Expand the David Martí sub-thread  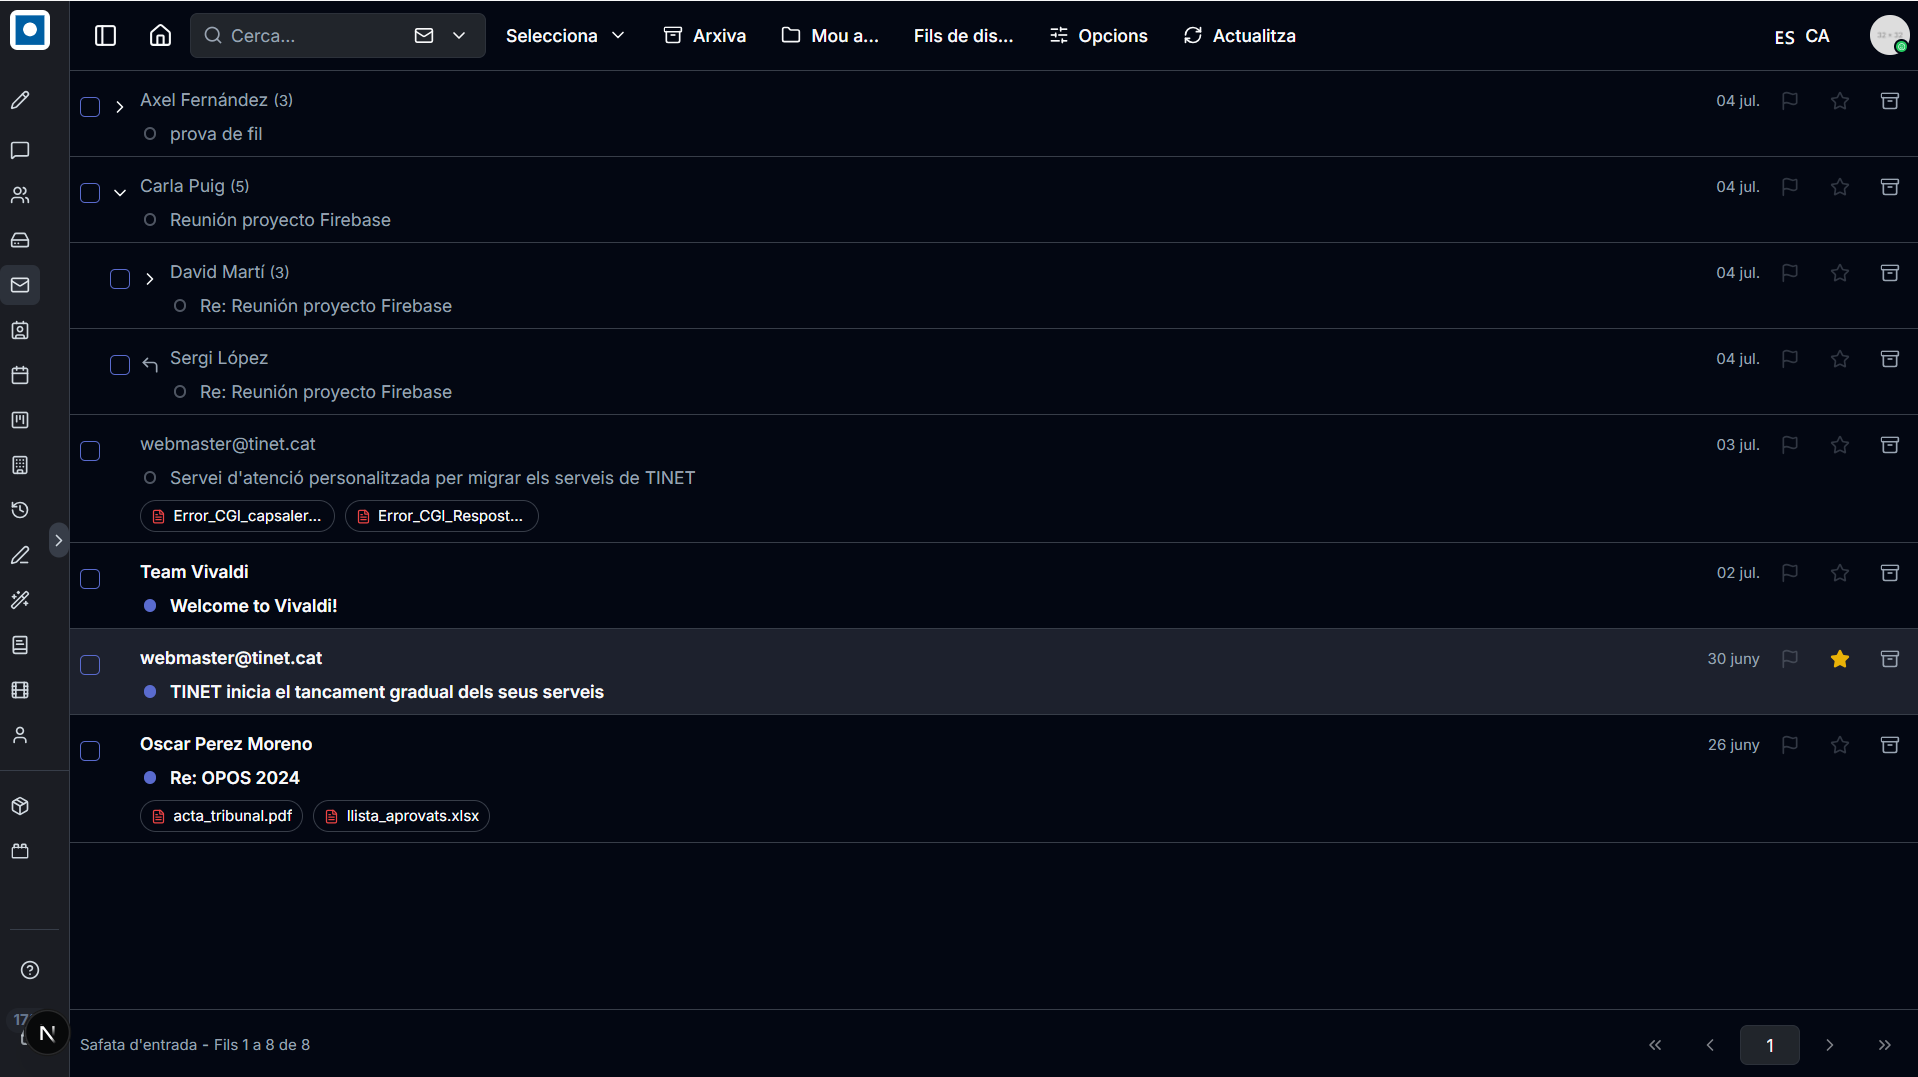tap(149, 279)
